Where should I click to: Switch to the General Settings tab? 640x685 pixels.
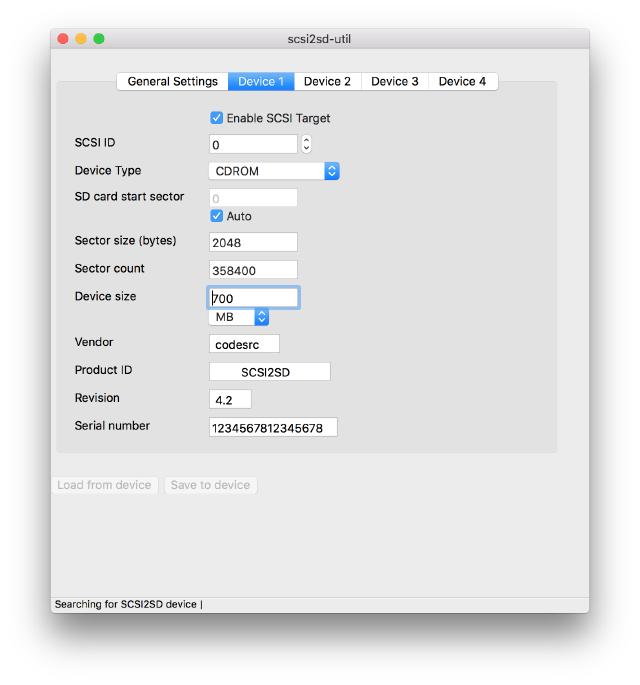[x=172, y=82]
